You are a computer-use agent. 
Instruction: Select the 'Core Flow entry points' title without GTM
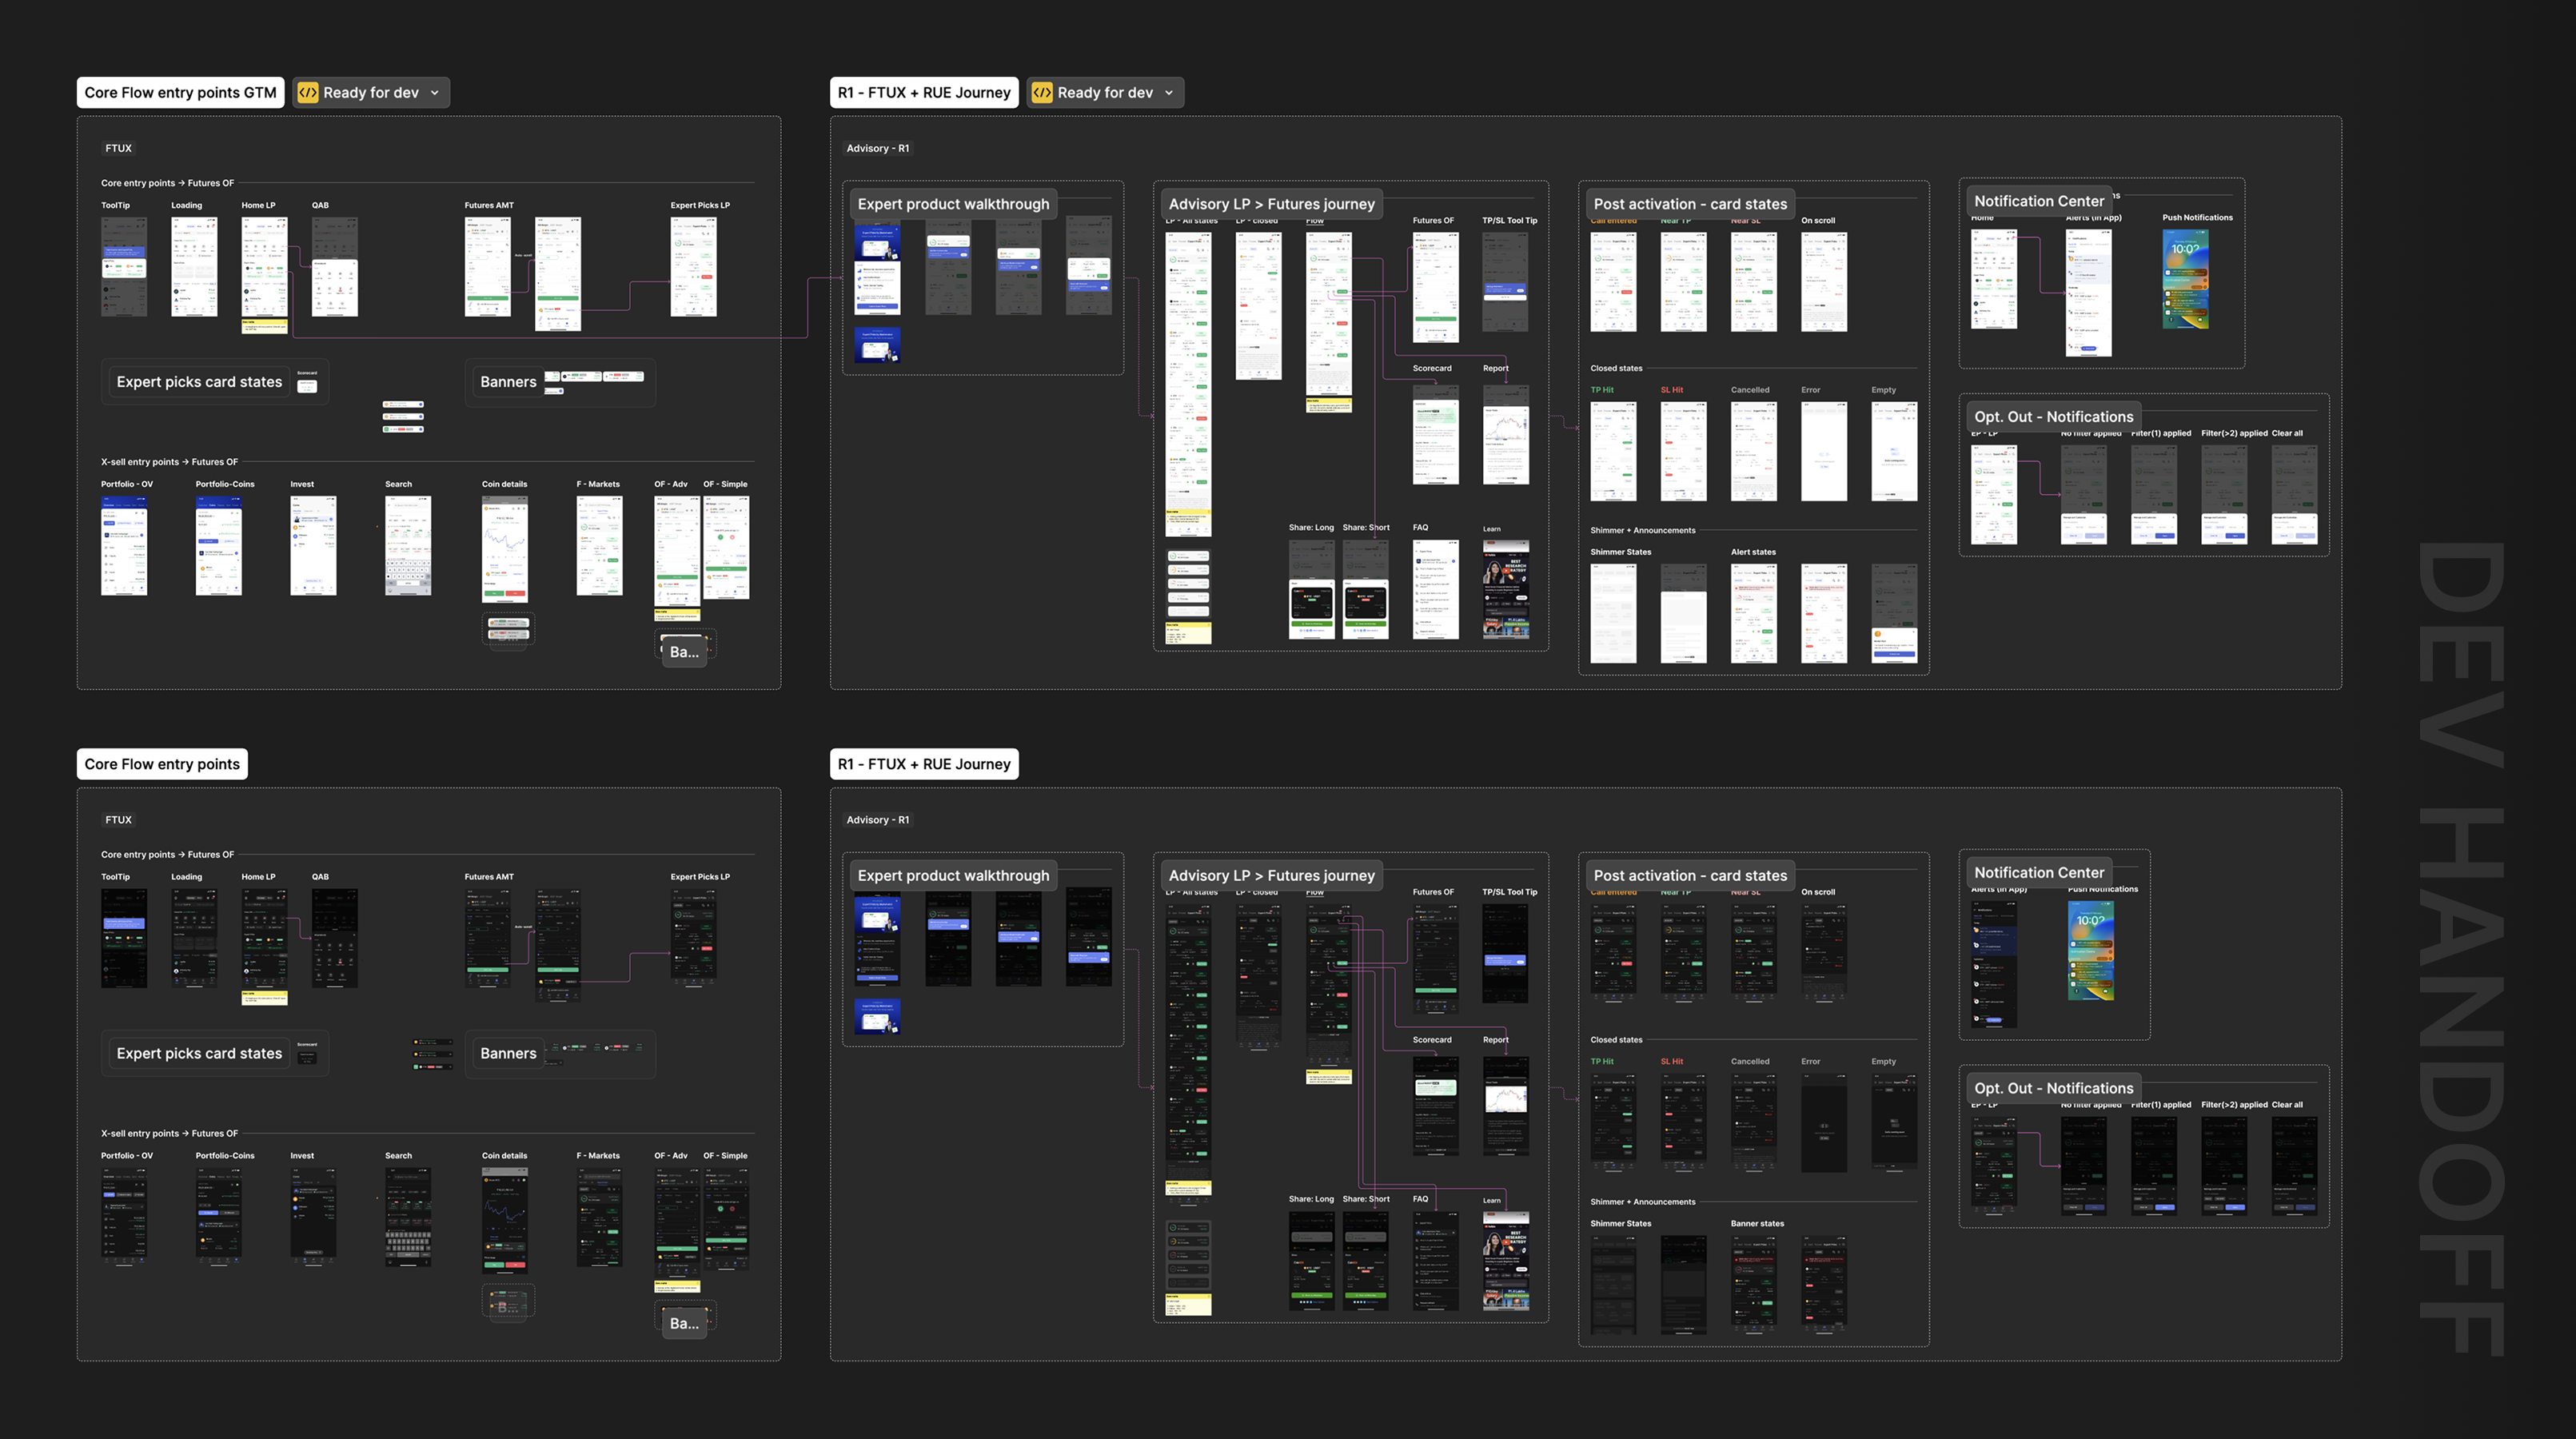pyautogui.click(x=162, y=764)
